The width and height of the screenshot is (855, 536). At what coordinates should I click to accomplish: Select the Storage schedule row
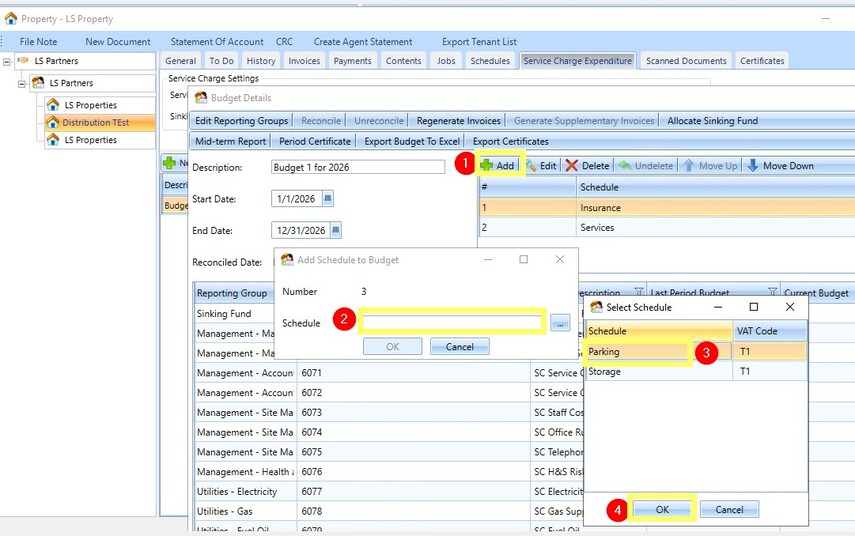[696, 372]
